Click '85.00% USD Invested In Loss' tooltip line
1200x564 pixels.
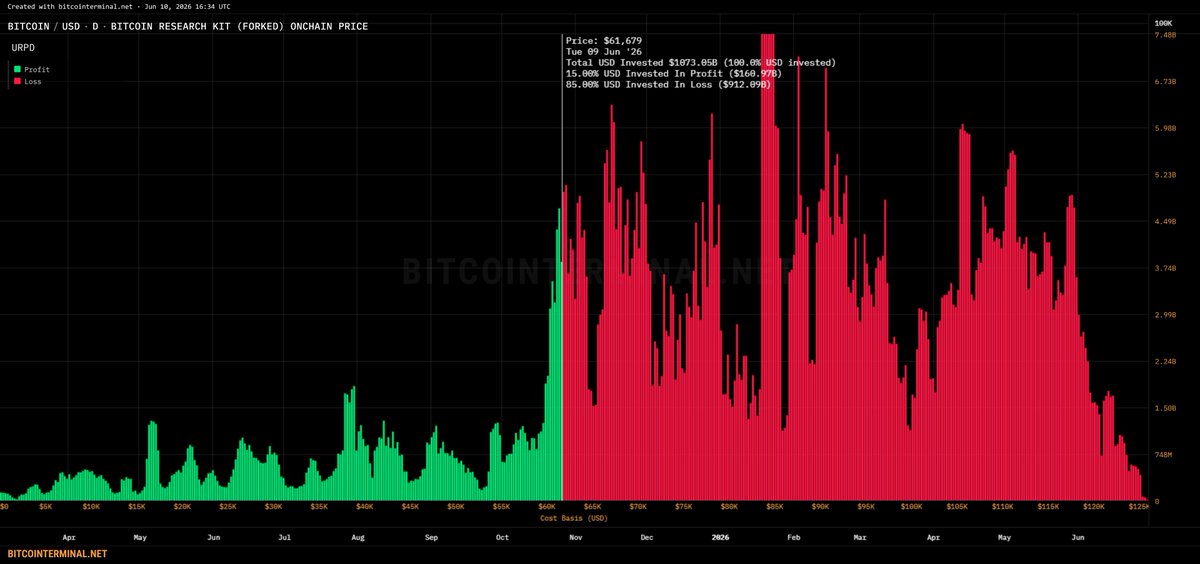coord(668,84)
